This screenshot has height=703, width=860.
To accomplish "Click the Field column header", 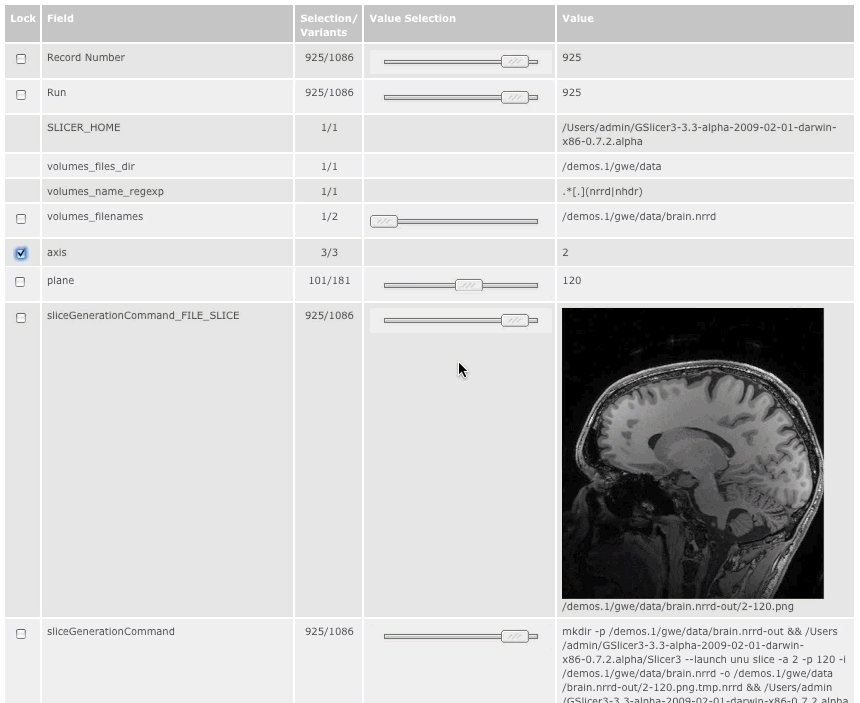I will 60,19.
